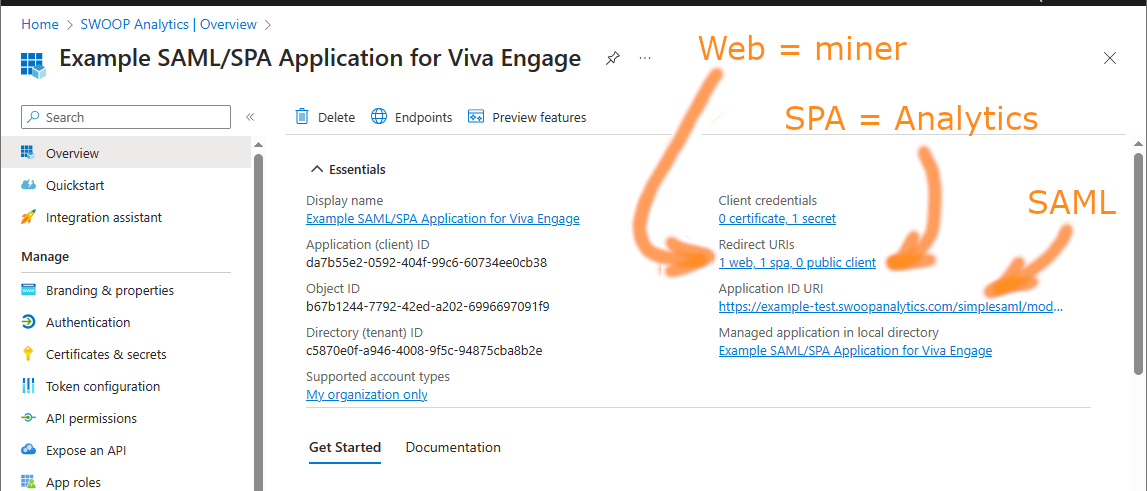Image resolution: width=1147 pixels, height=491 pixels.
Task: Collapse the Essentials section
Action: 317,169
